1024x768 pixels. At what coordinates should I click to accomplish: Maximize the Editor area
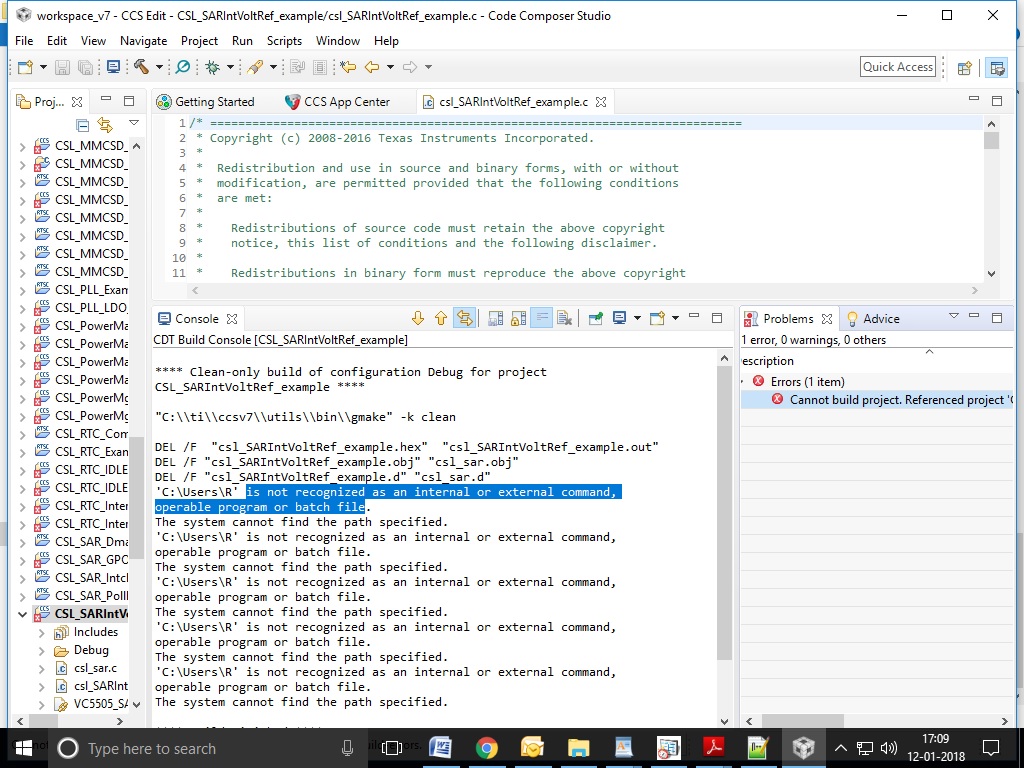click(x=997, y=101)
